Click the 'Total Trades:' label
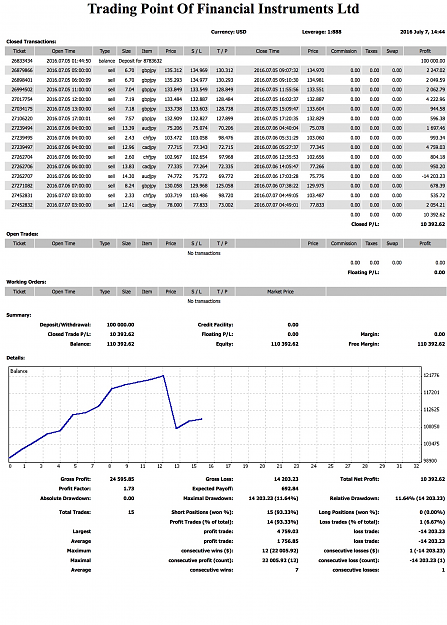Image resolution: width=447 pixels, height=625 pixels. [75, 512]
